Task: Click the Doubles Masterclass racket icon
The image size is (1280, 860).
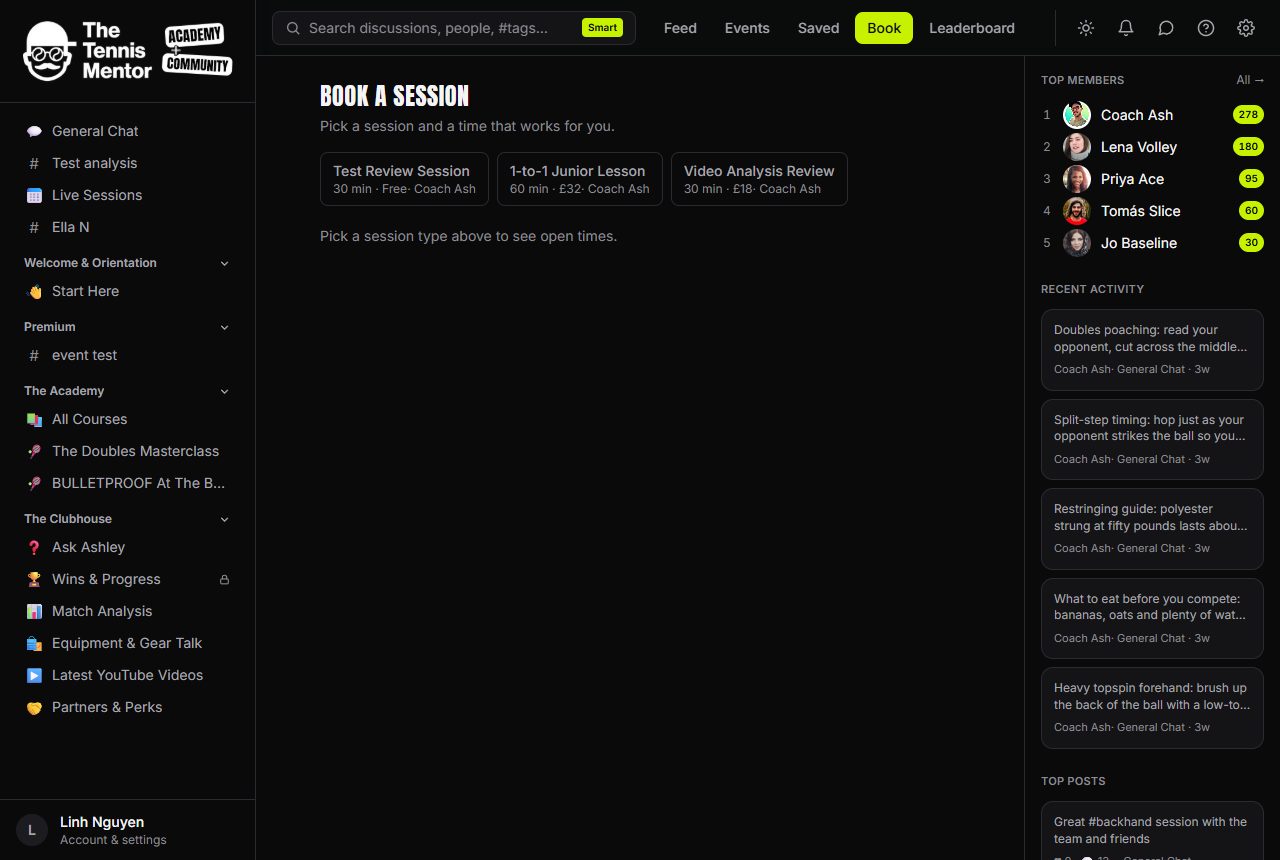Action: [x=34, y=451]
